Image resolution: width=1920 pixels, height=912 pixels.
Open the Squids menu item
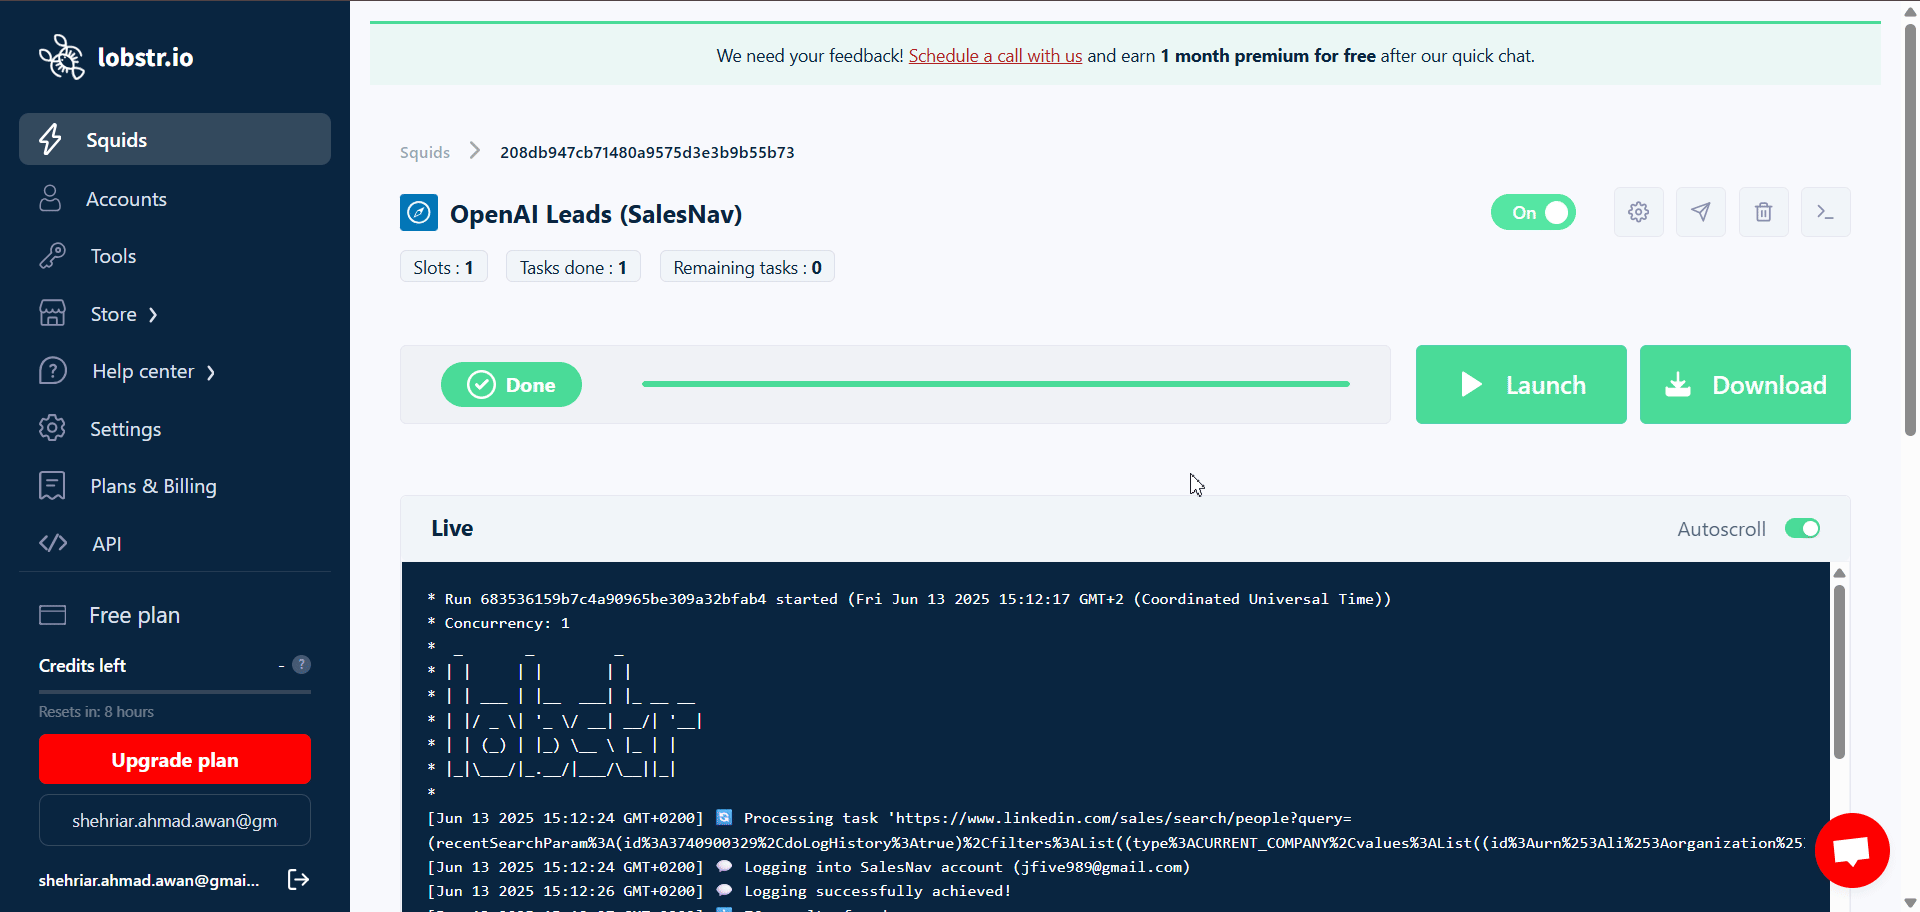(x=175, y=139)
